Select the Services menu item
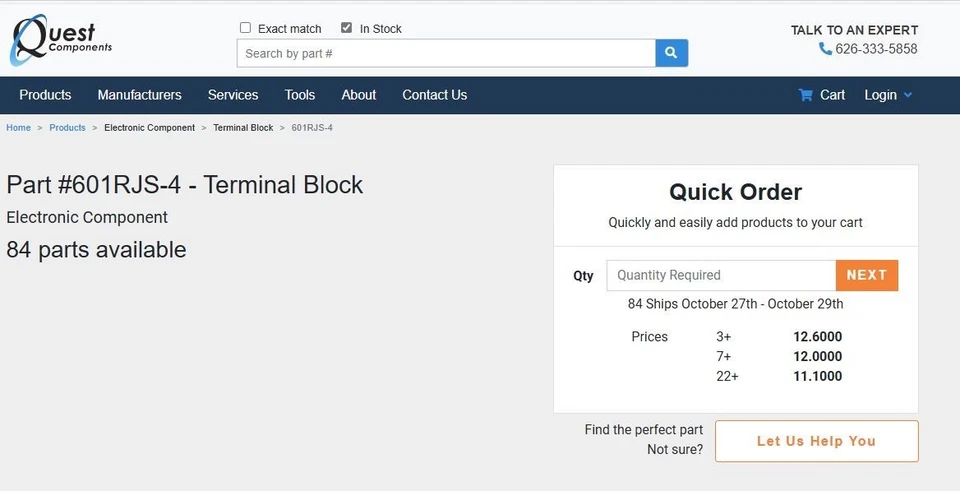The image size is (960, 491). (x=233, y=95)
